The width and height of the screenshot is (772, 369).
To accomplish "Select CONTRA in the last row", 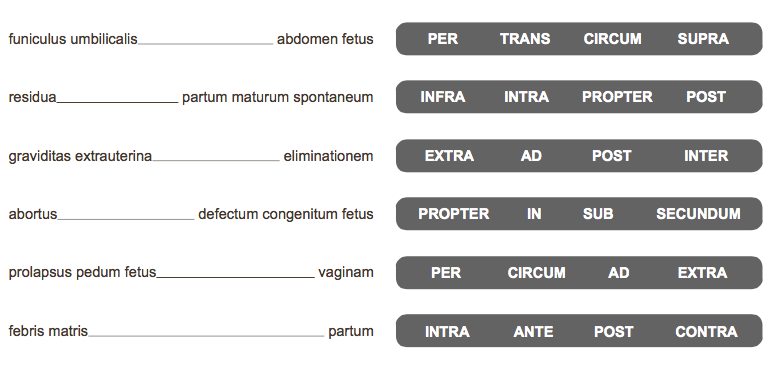I will [x=707, y=332].
